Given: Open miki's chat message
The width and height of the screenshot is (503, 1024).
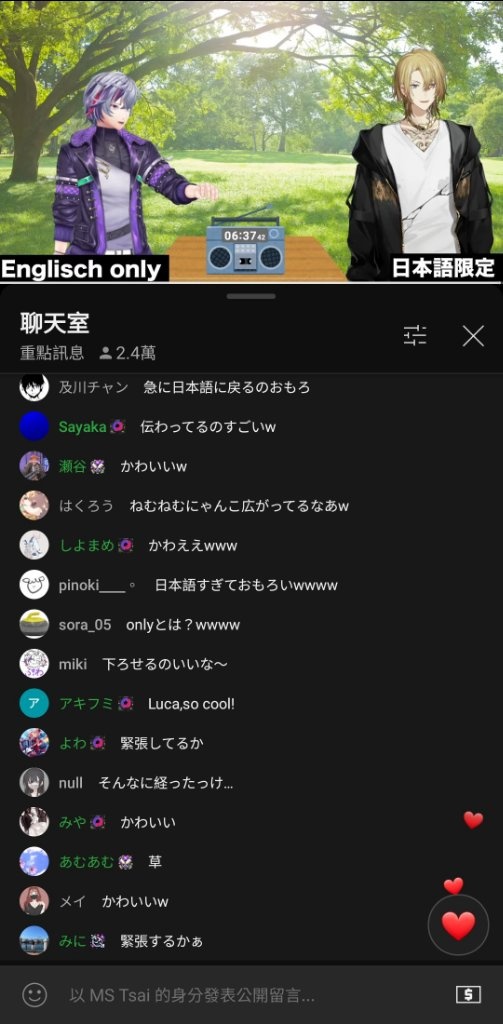Looking at the screenshot, I should tap(165, 664).
